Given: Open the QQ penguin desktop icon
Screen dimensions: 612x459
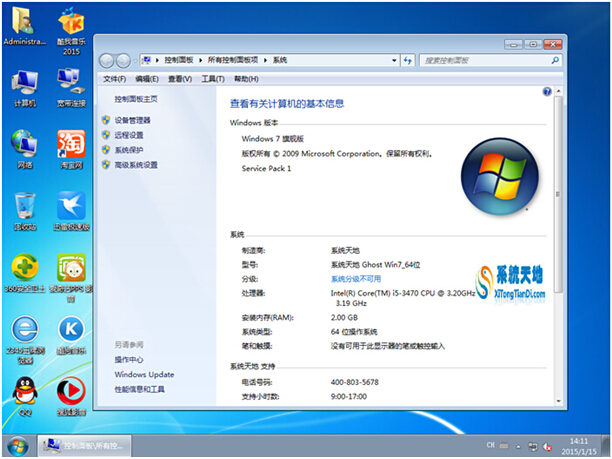Looking at the screenshot, I should point(25,391).
